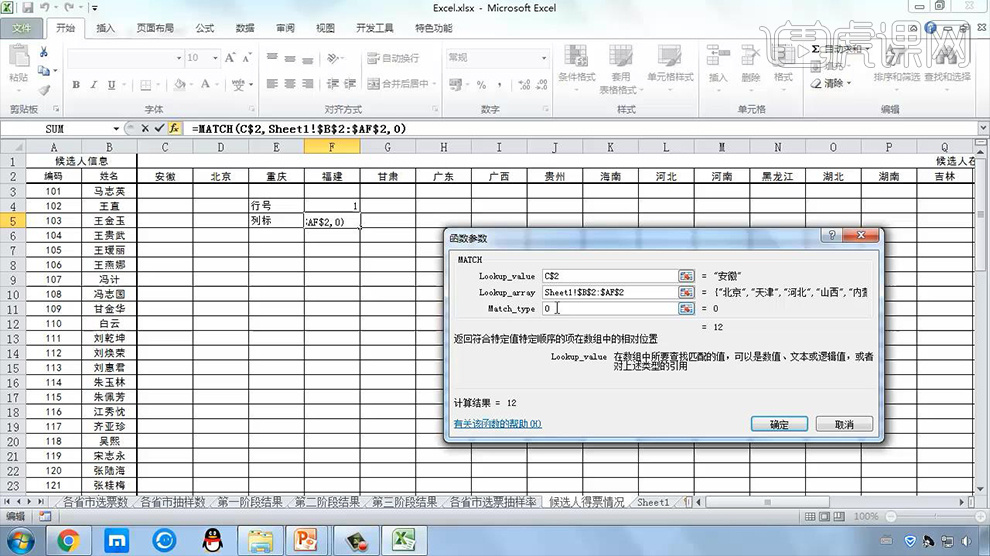The image size is (990, 556).
Task: Click the Align Left icon
Action: pos(272,84)
